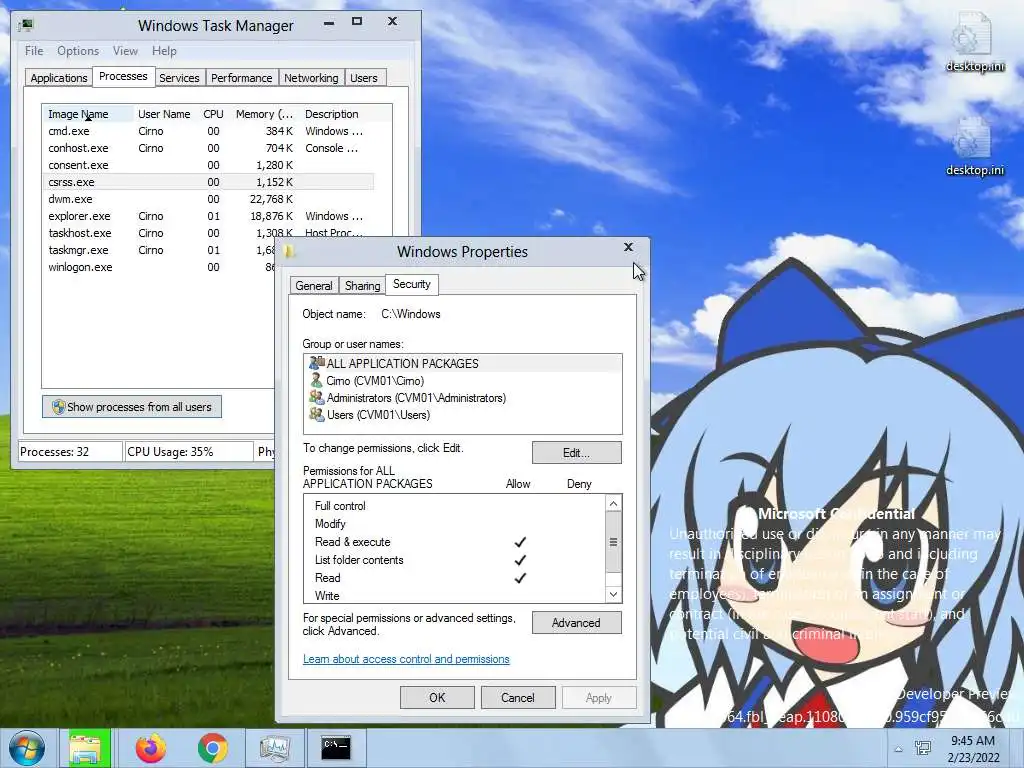Click the Advanced button
Screen dimensions: 1024x768
click(x=576, y=623)
